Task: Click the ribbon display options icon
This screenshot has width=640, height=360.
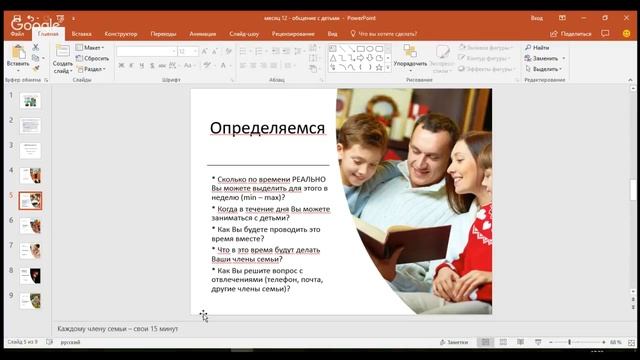Action: pos(562,18)
